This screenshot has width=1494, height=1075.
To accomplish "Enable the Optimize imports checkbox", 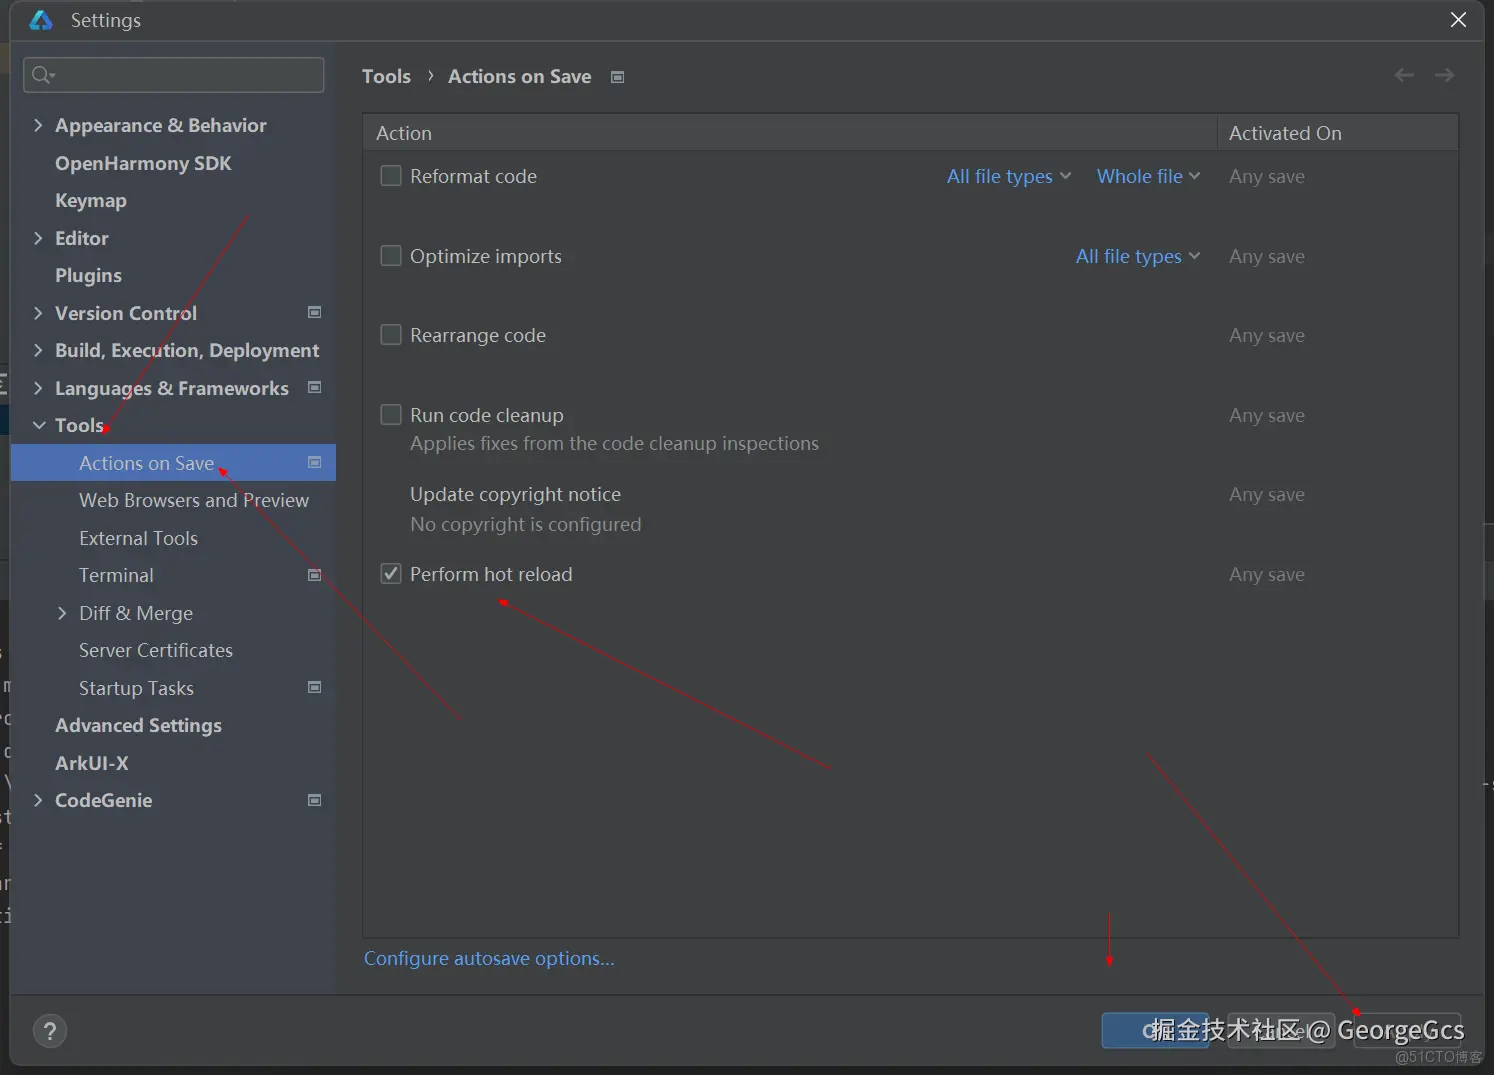I will pos(391,256).
